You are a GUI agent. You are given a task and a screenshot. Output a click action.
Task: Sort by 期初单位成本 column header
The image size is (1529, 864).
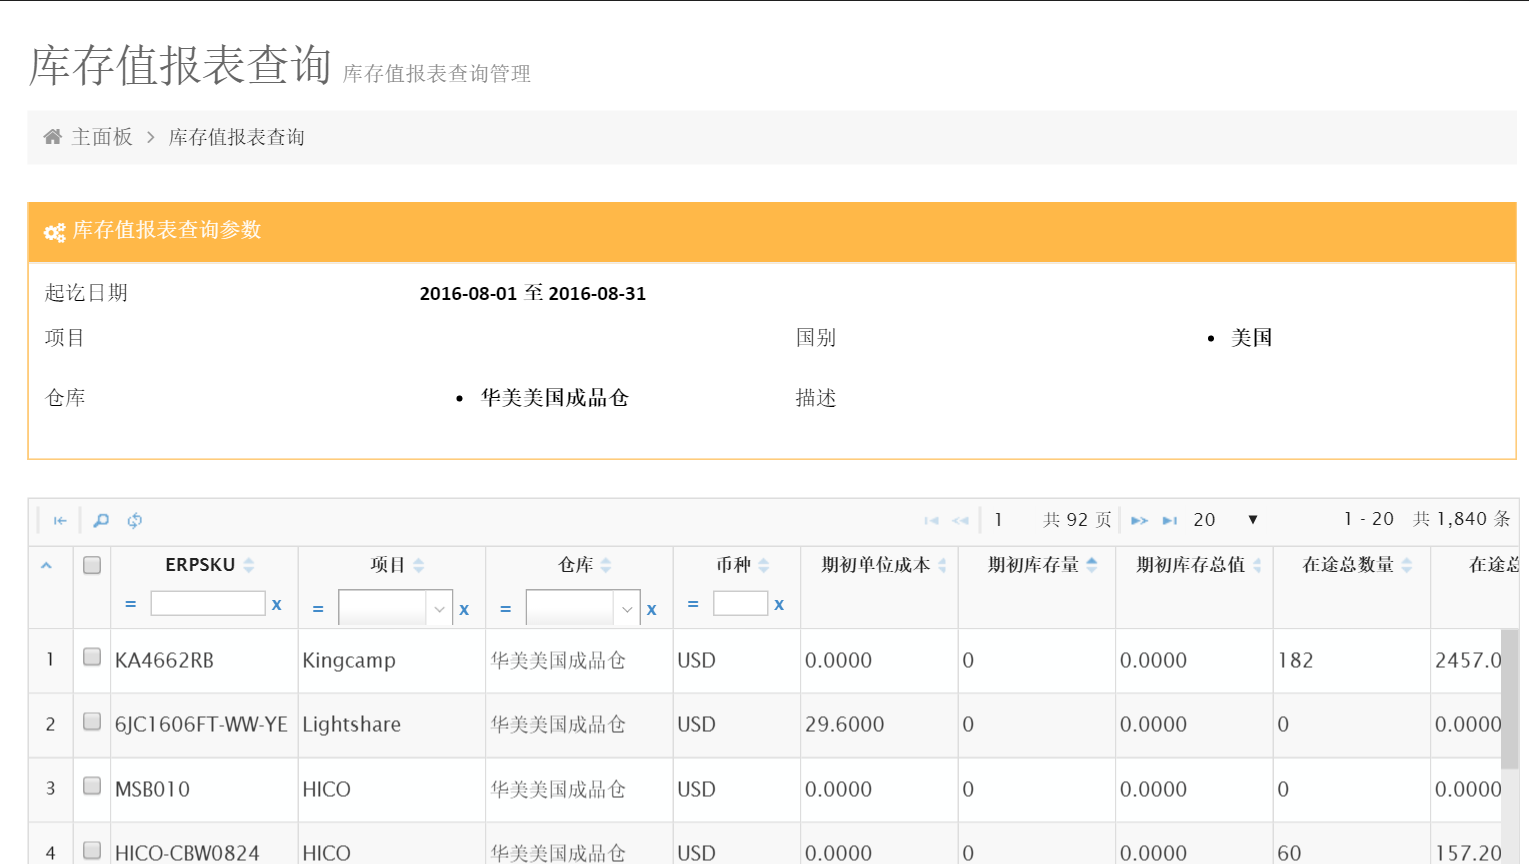click(875, 565)
